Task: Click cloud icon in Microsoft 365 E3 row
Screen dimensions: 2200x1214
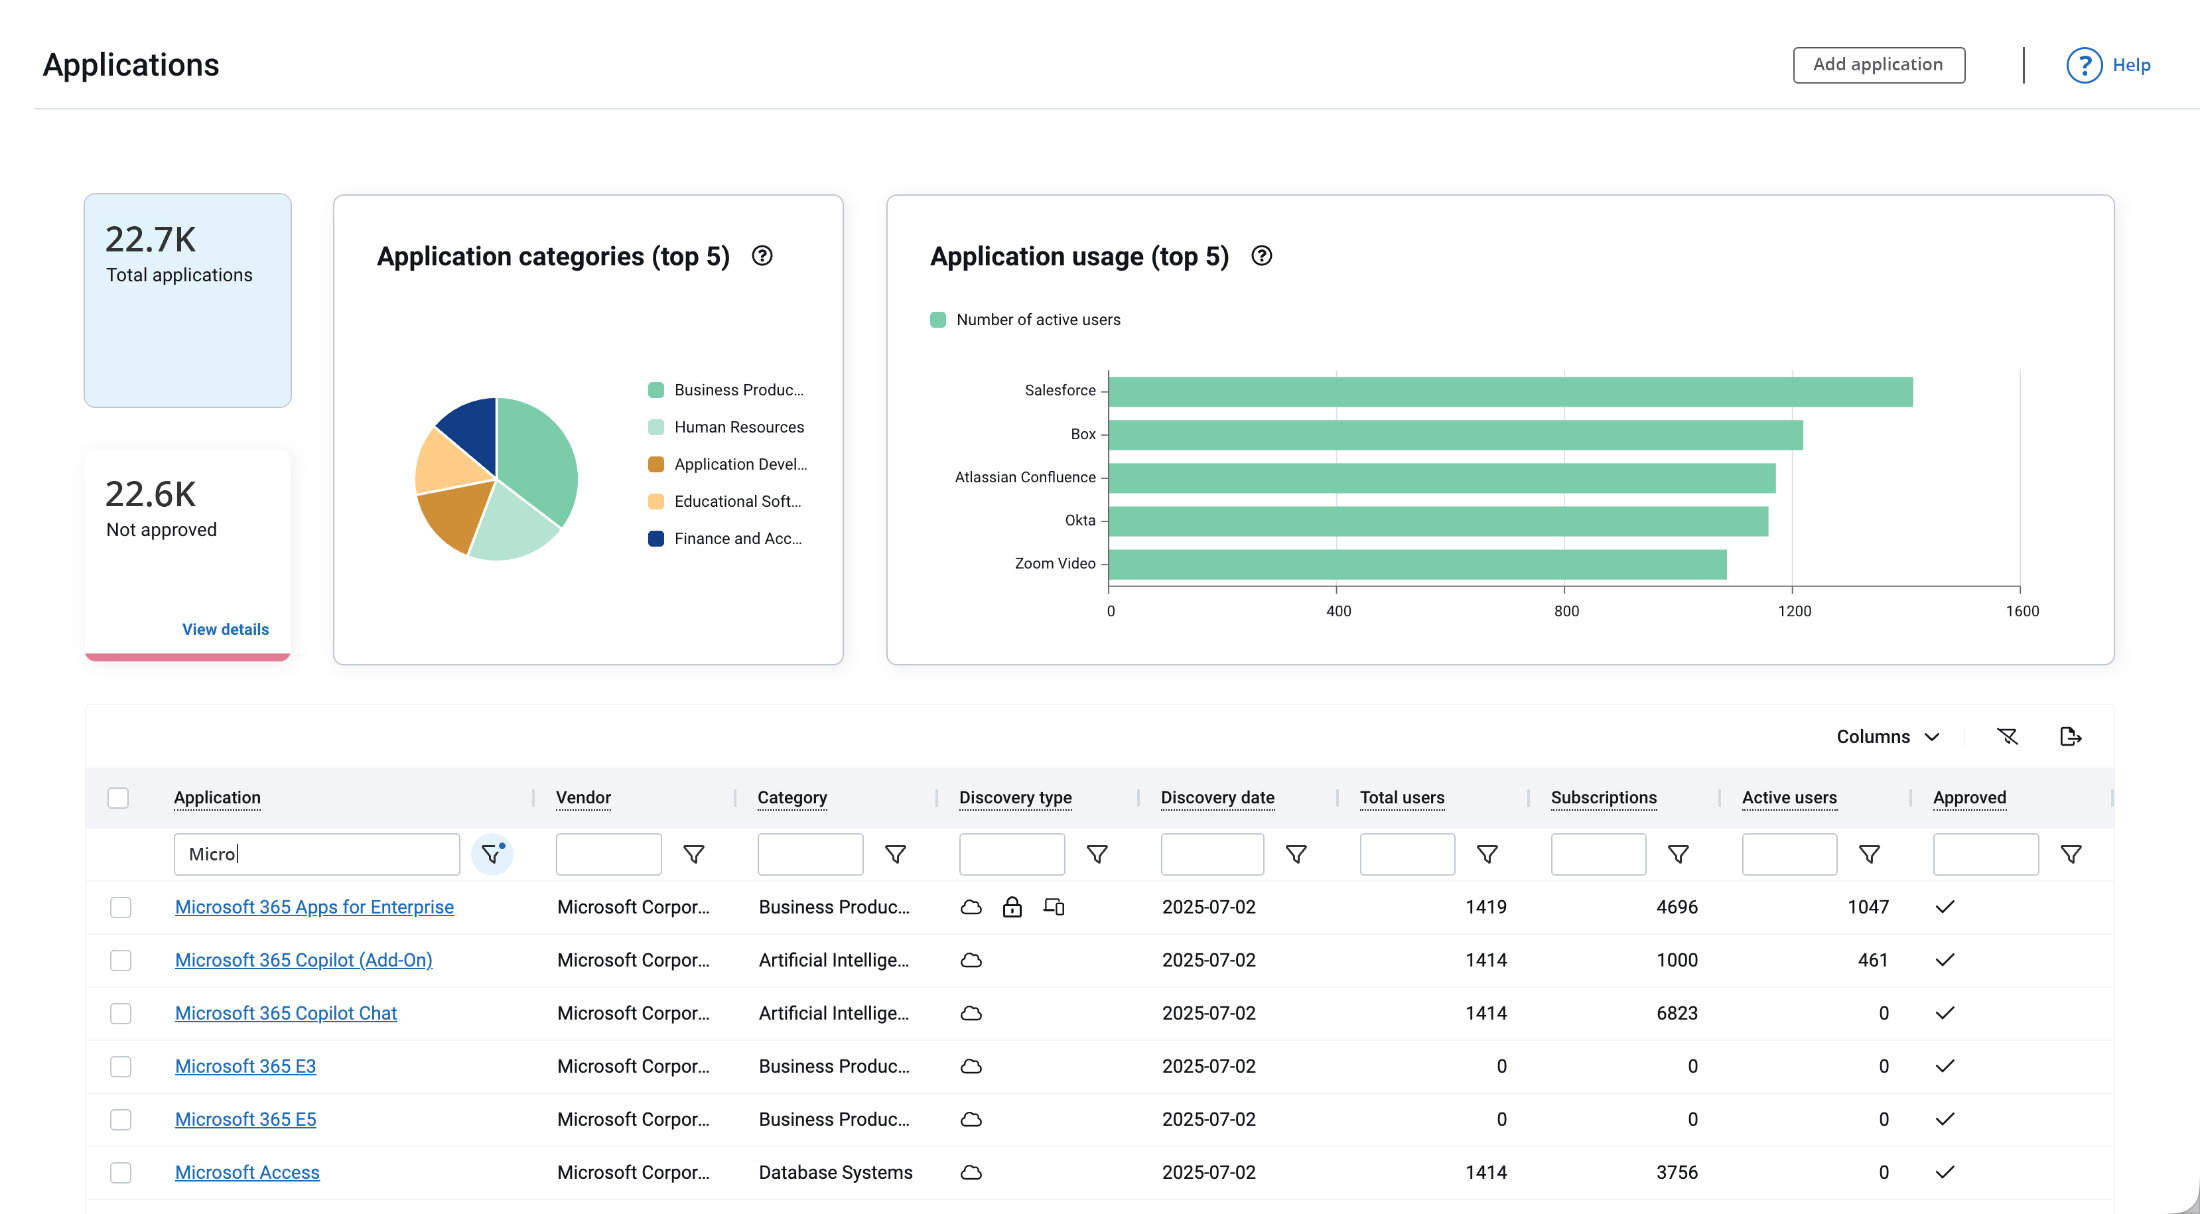Action: pyautogui.click(x=971, y=1066)
